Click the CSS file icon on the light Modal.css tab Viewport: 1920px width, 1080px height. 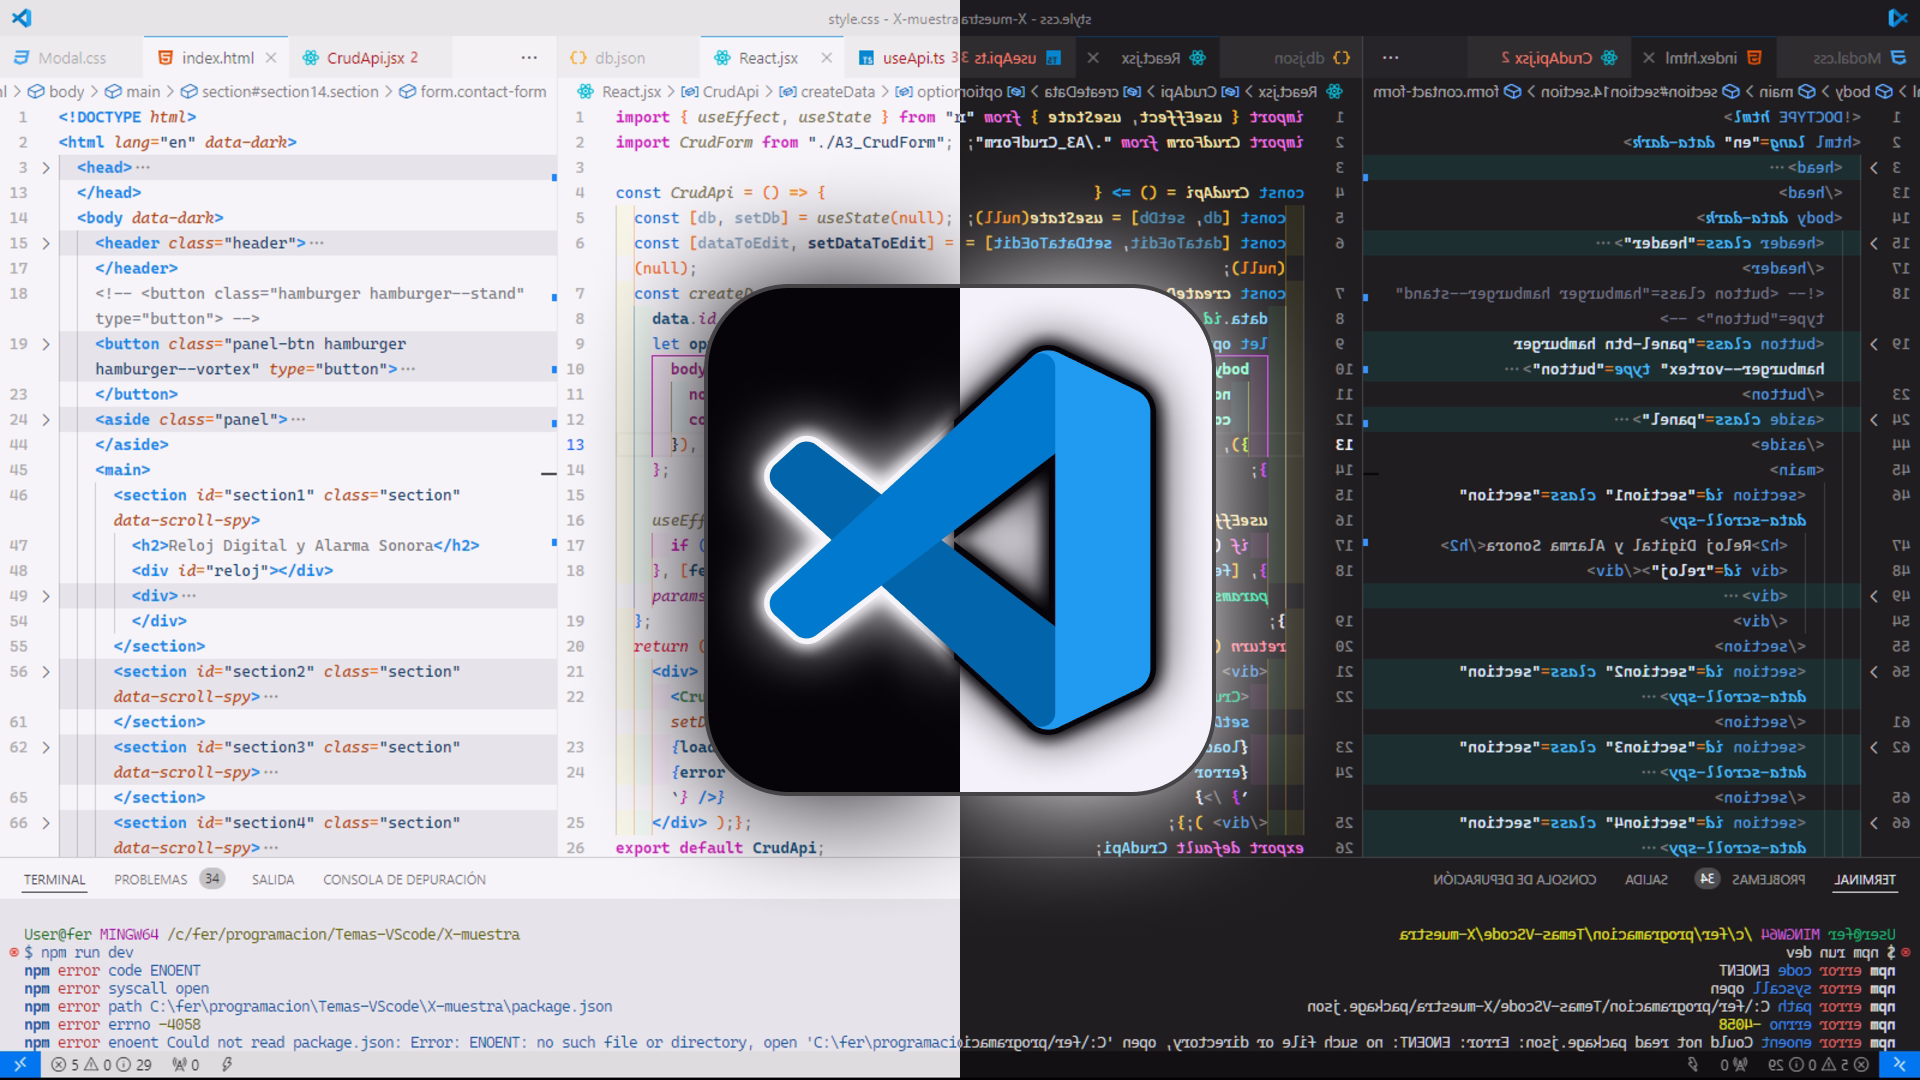click(19, 58)
